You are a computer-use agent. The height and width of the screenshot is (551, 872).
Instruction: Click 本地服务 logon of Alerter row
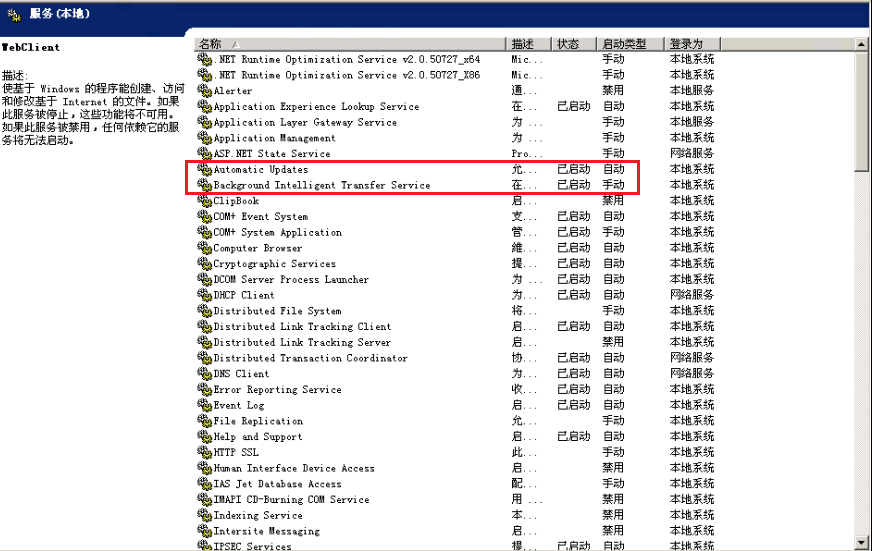[x=692, y=90]
